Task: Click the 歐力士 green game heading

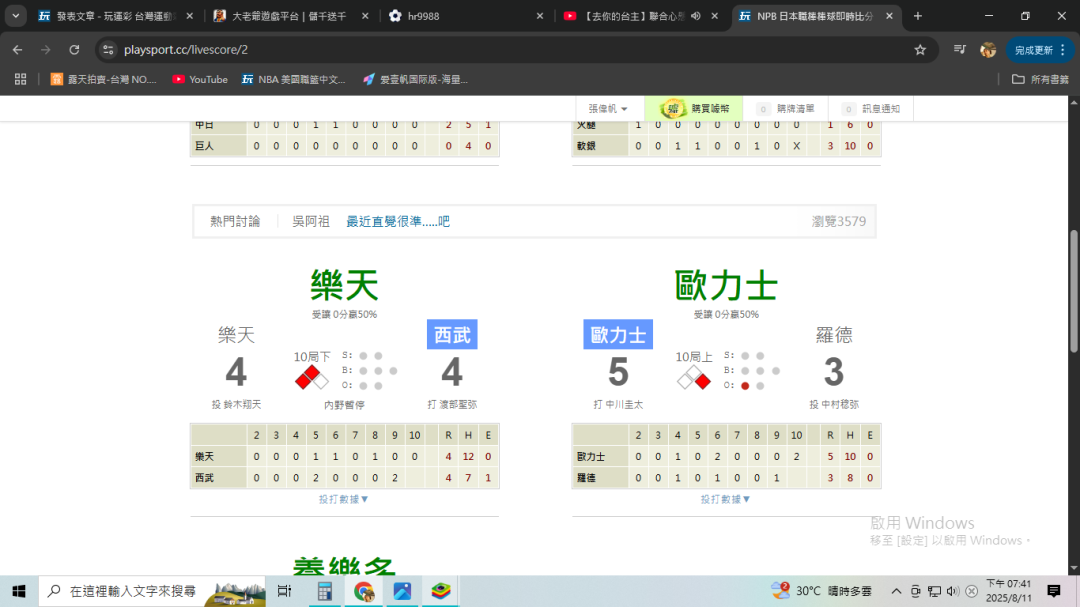Action: point(726,285)
